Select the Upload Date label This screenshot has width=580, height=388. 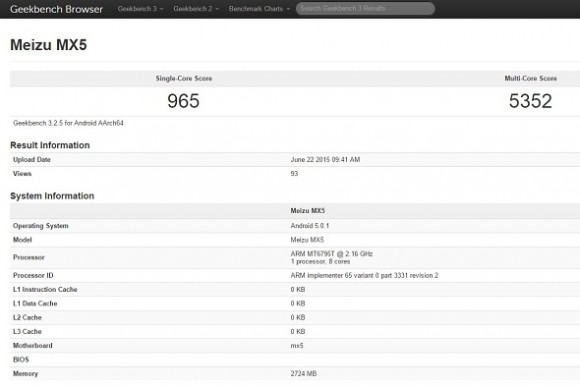coord(32,160)
